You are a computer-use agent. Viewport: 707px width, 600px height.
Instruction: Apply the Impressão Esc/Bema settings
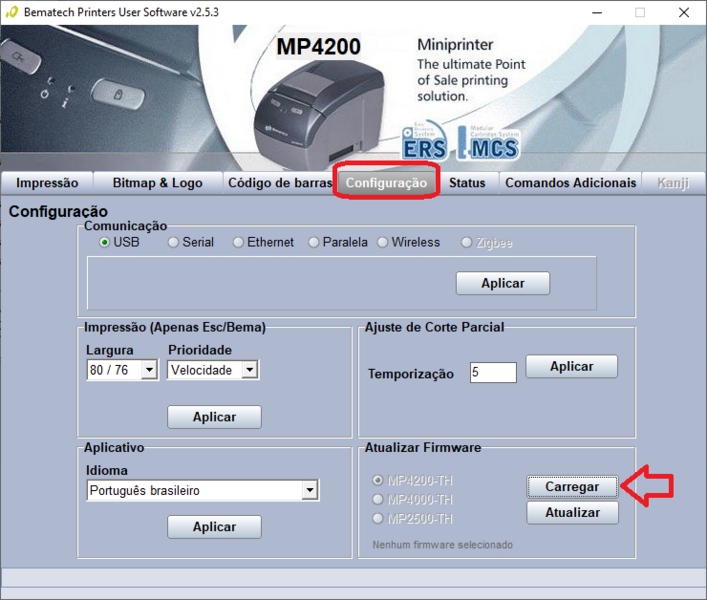[214, 417]
